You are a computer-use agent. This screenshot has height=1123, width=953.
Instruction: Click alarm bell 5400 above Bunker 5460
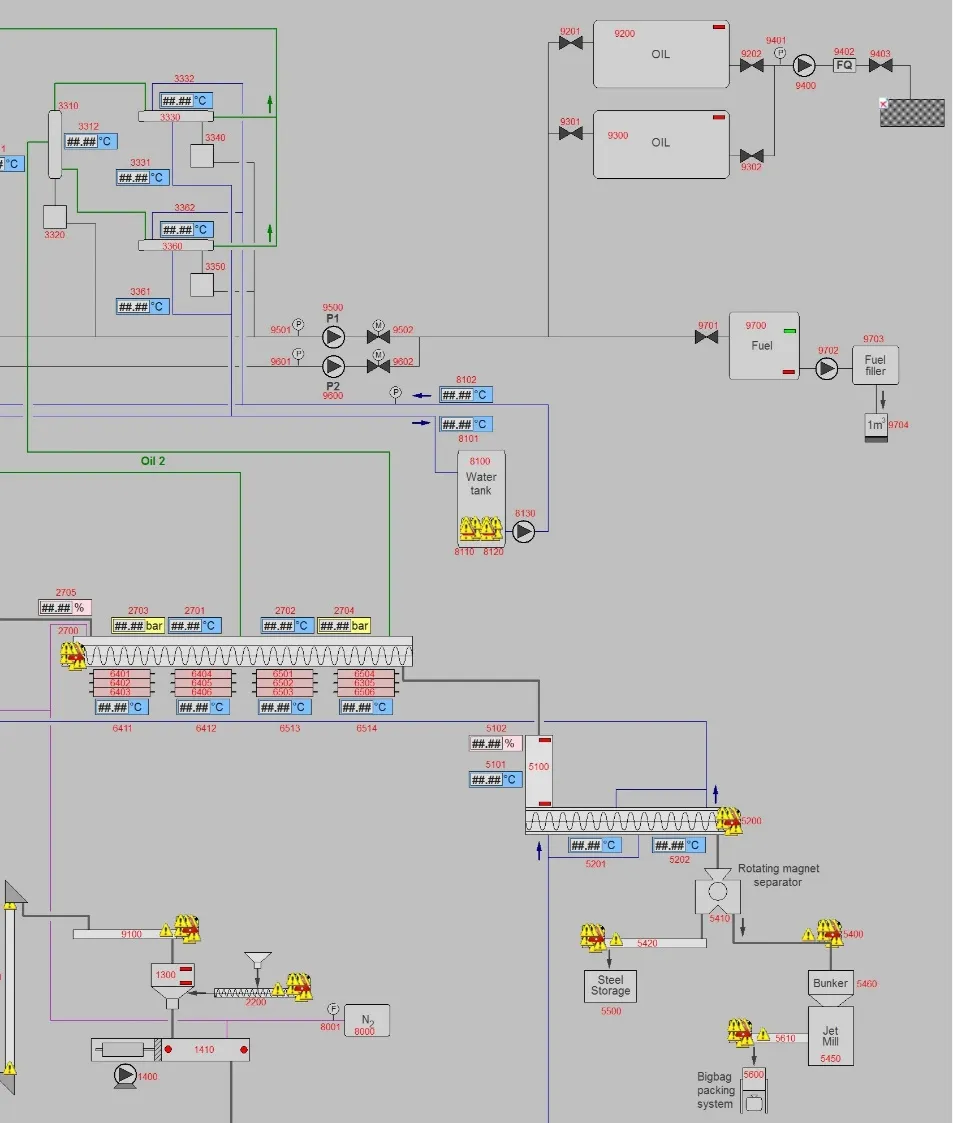(x=828, y=932)
